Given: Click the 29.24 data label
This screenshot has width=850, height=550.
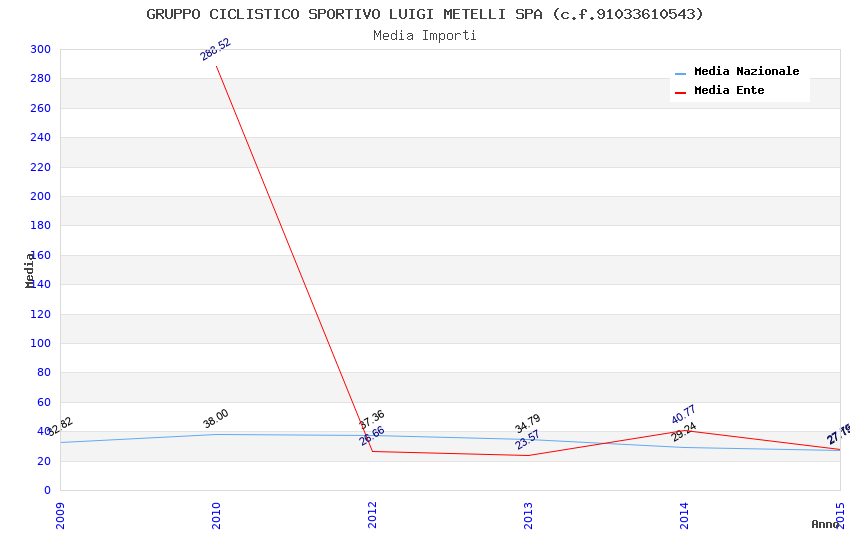Looking at the screenshot, I should tap(684, 432).
